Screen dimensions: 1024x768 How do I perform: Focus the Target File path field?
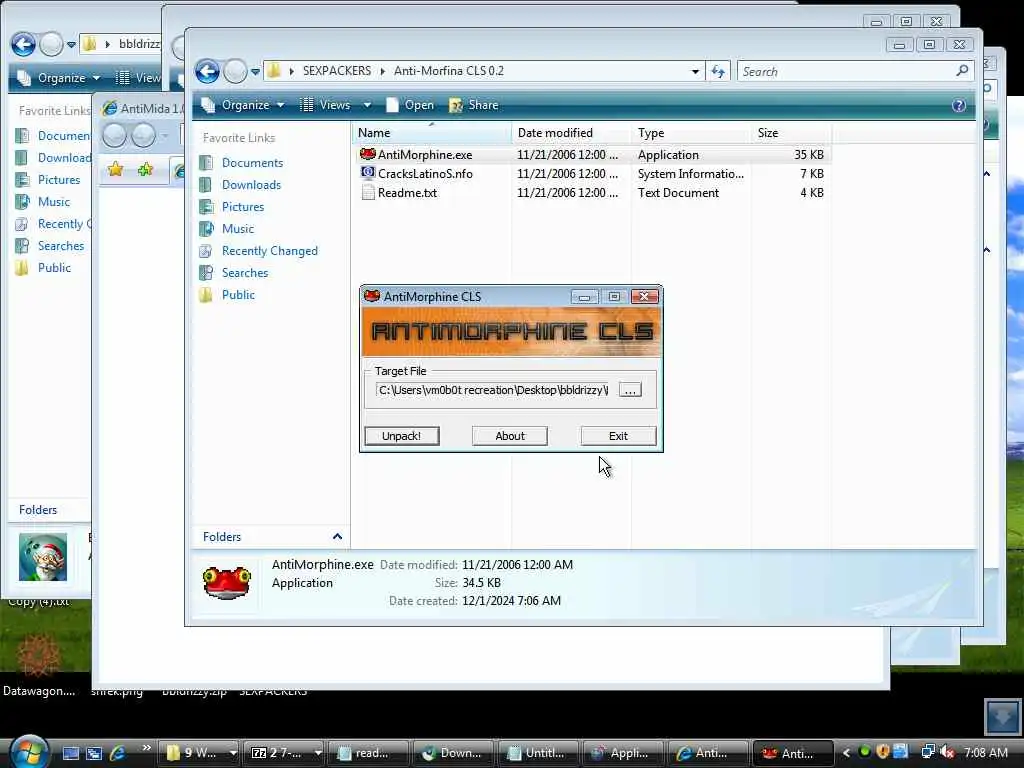coord(494,390)
